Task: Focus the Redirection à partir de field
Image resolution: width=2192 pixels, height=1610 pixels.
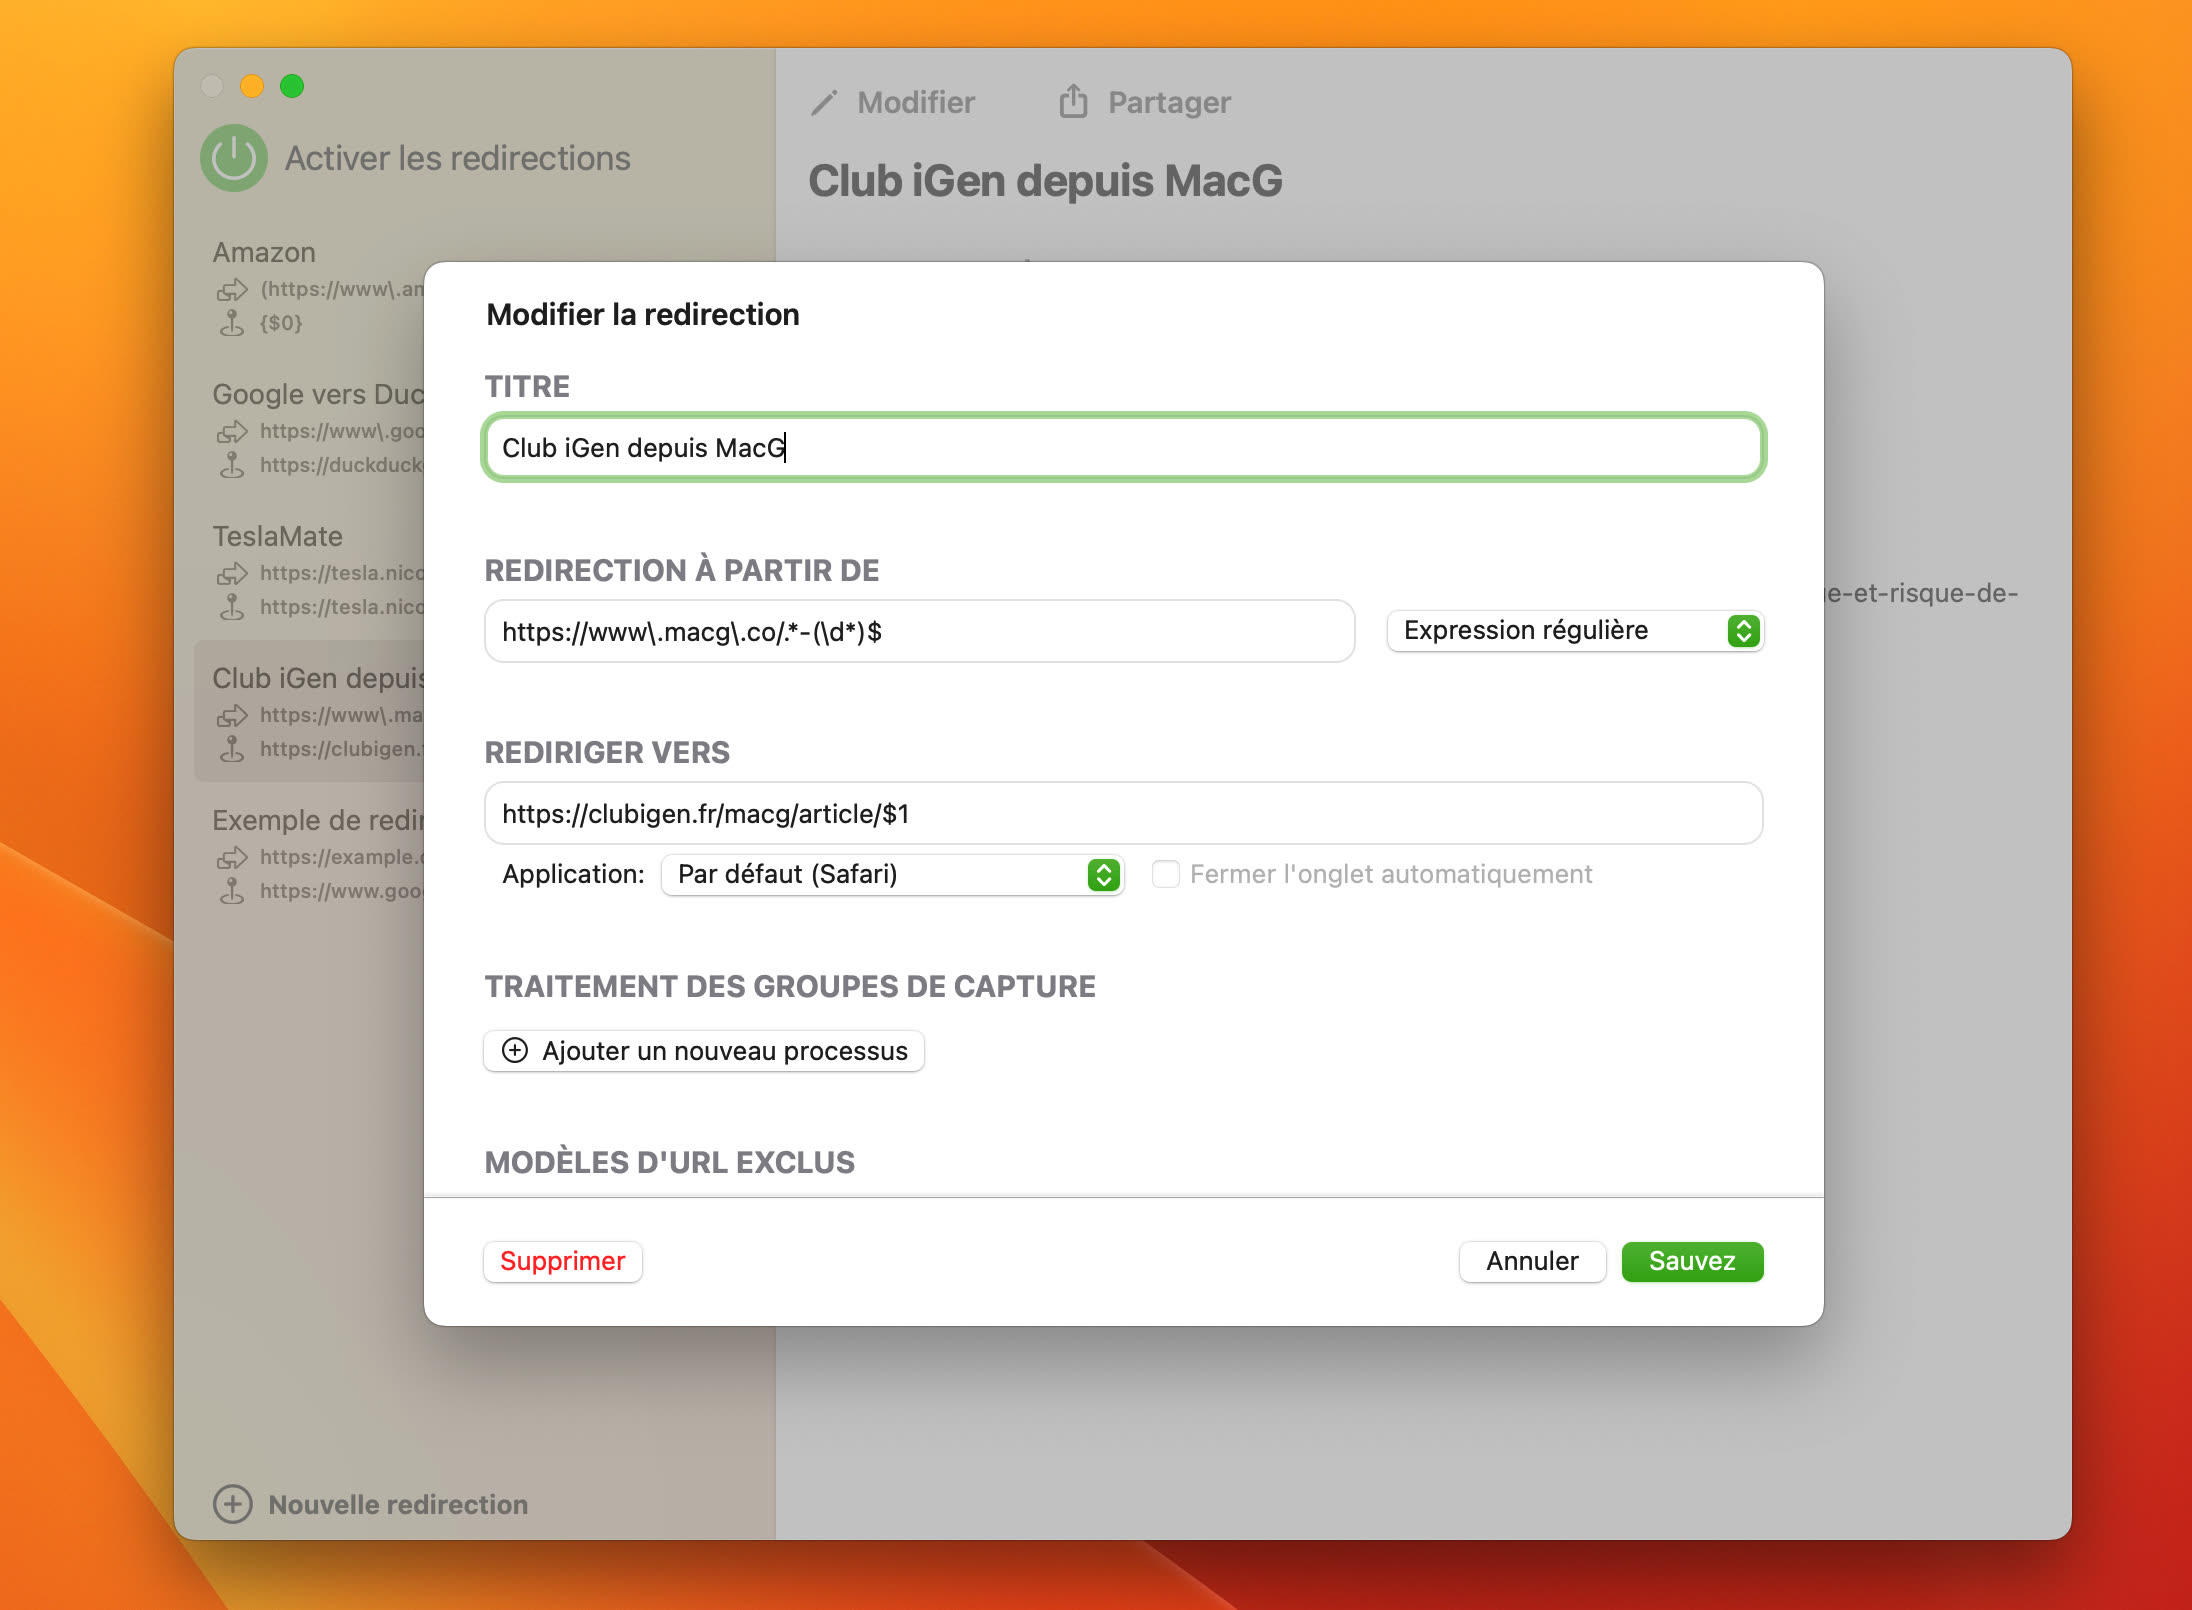Action: [x=918, y=632]
